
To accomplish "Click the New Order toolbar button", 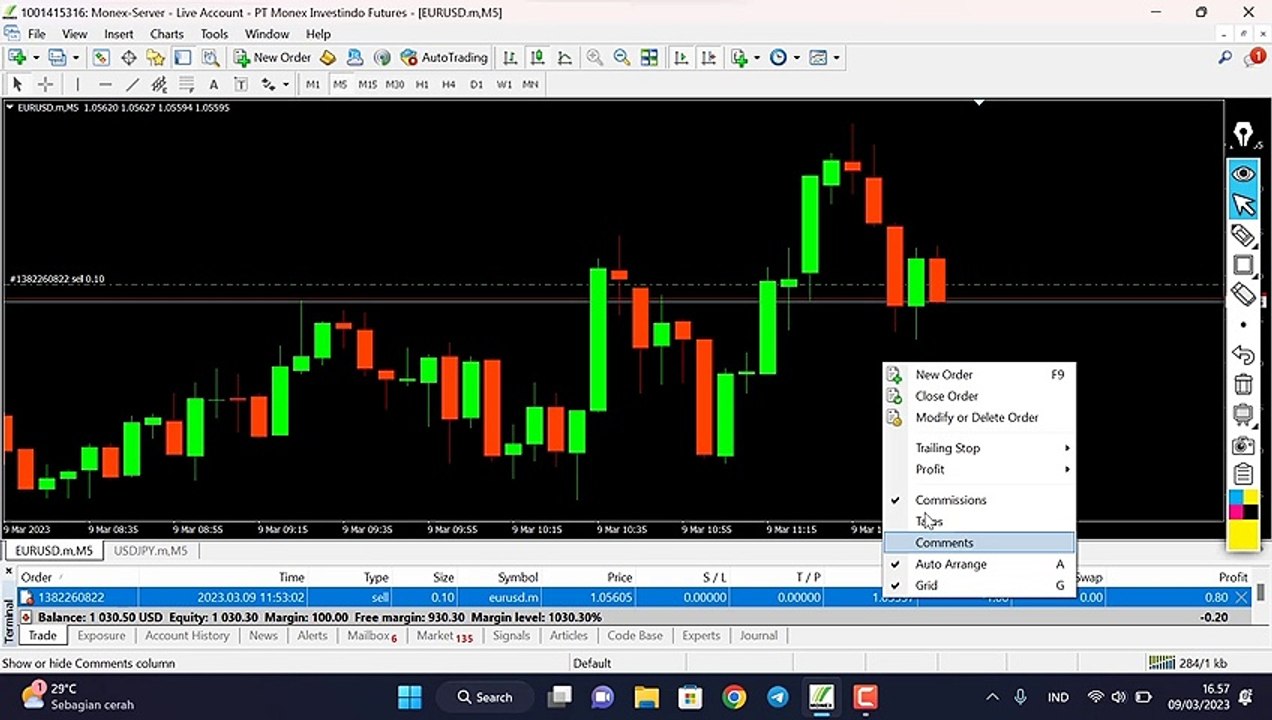I will (x=272, y=58).
